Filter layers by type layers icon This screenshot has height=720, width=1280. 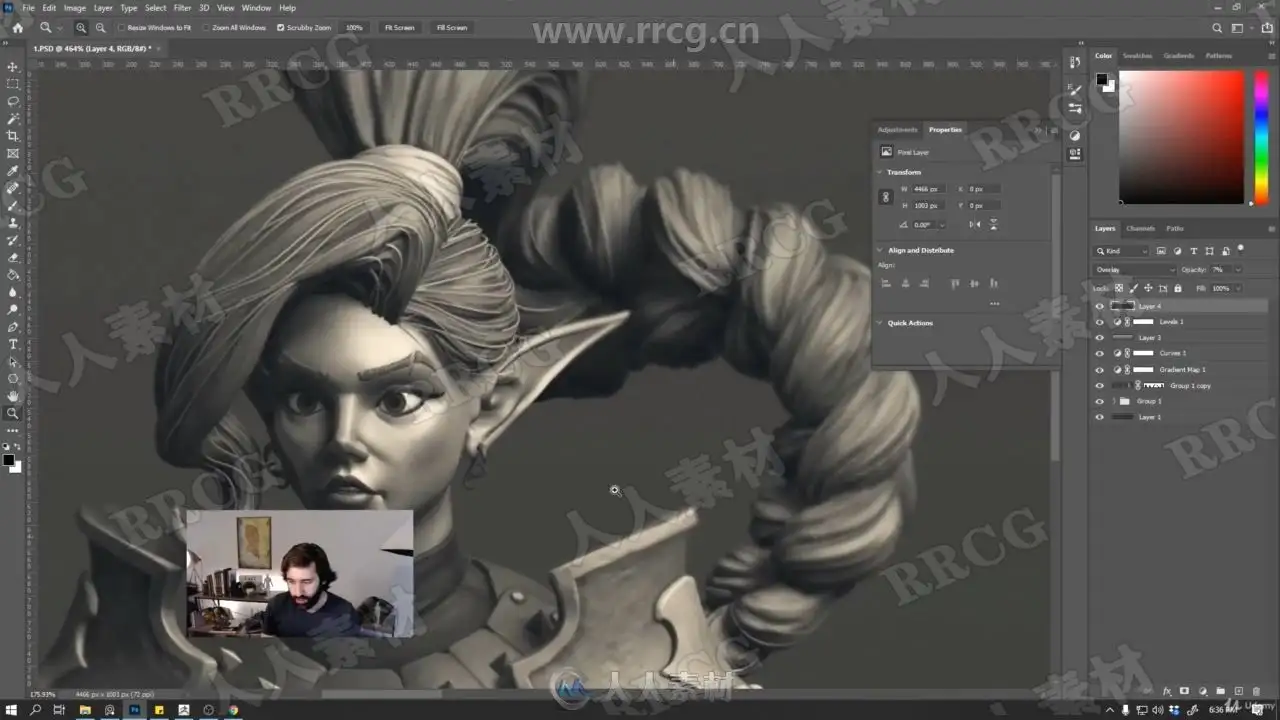click(x=1193, y=251)
